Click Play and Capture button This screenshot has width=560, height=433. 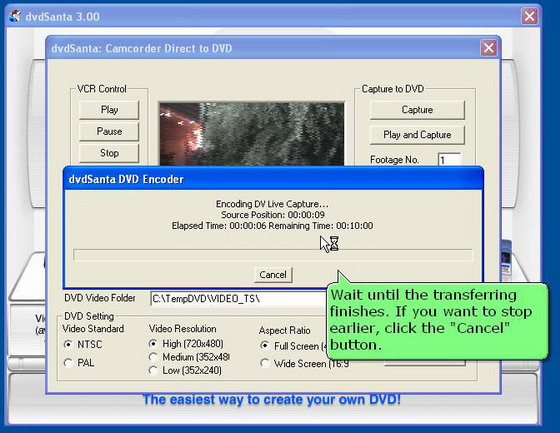click(417, 135)
